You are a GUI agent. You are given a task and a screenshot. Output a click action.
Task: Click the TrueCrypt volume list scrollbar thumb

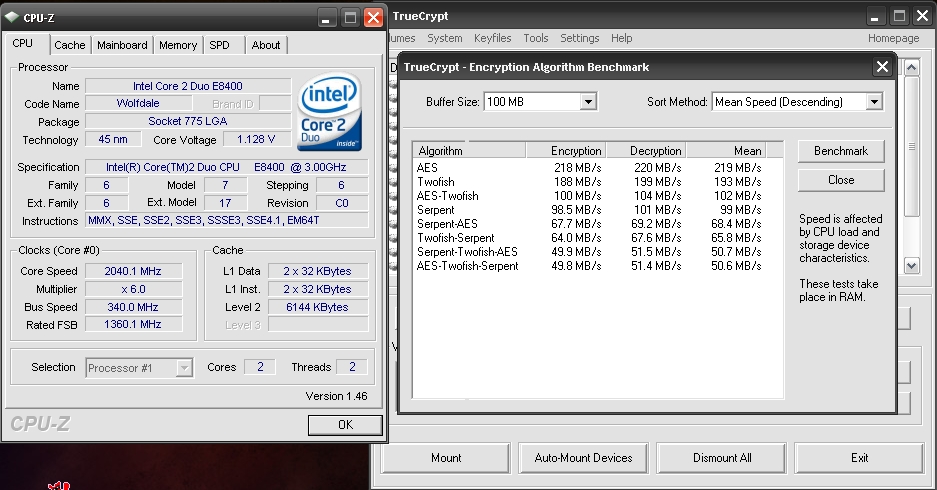click(911, 146)
